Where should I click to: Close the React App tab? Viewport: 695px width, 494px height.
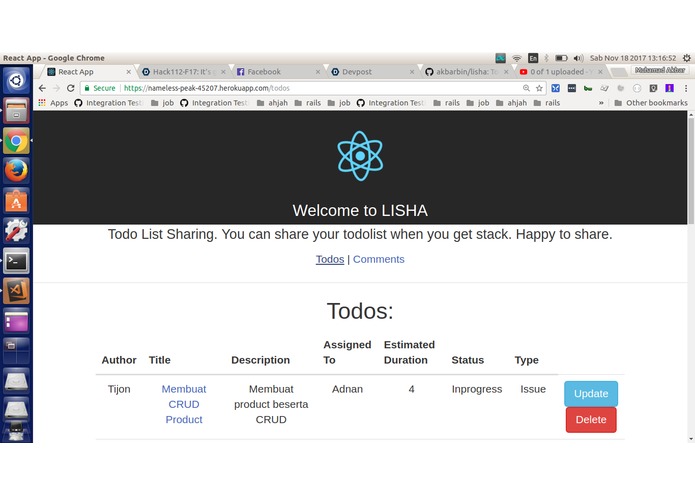[x=129, y=72]
